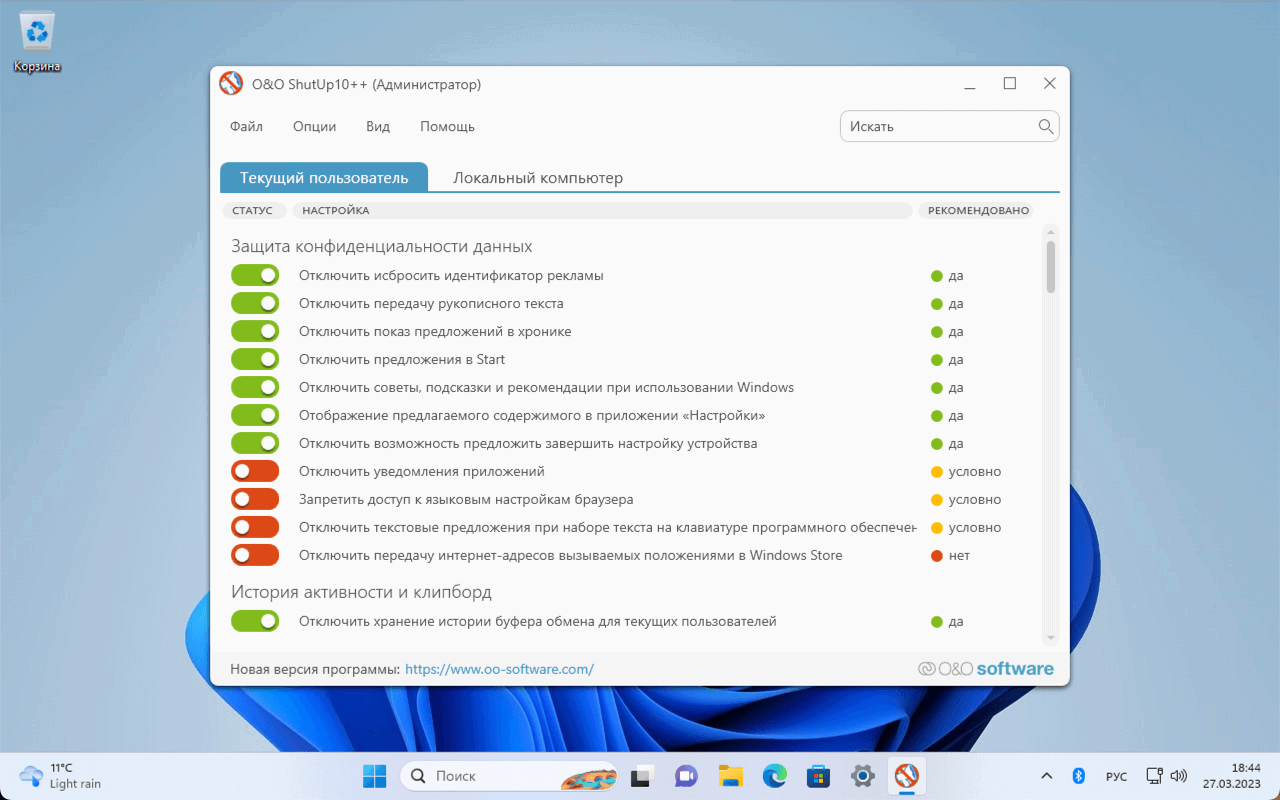The width and height of the screenshot is (1280, 800).
Task: Enable the app notifications (уведомления приложений) switch
Action: 255,471
